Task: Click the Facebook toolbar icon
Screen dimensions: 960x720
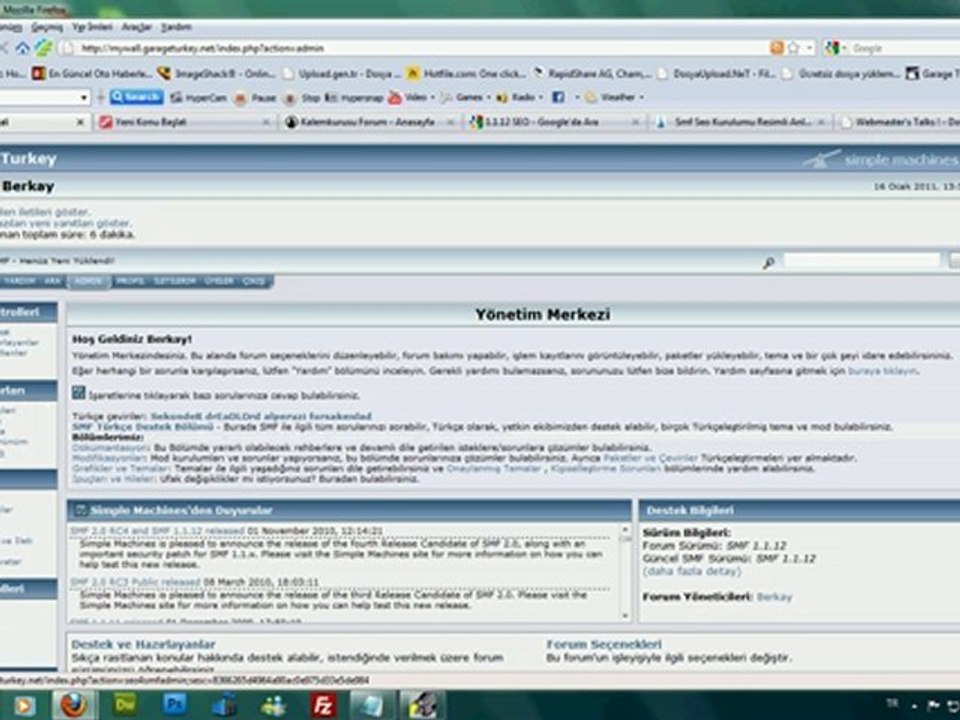Action: 558,97
